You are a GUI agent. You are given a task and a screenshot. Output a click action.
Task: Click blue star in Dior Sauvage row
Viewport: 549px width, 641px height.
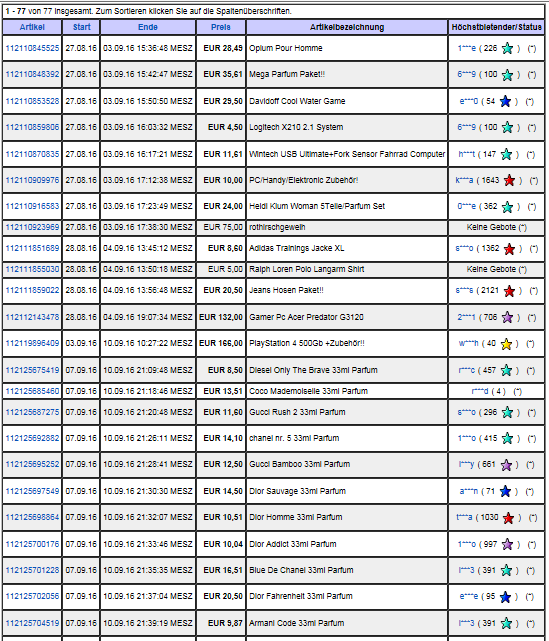click(506, 491)
